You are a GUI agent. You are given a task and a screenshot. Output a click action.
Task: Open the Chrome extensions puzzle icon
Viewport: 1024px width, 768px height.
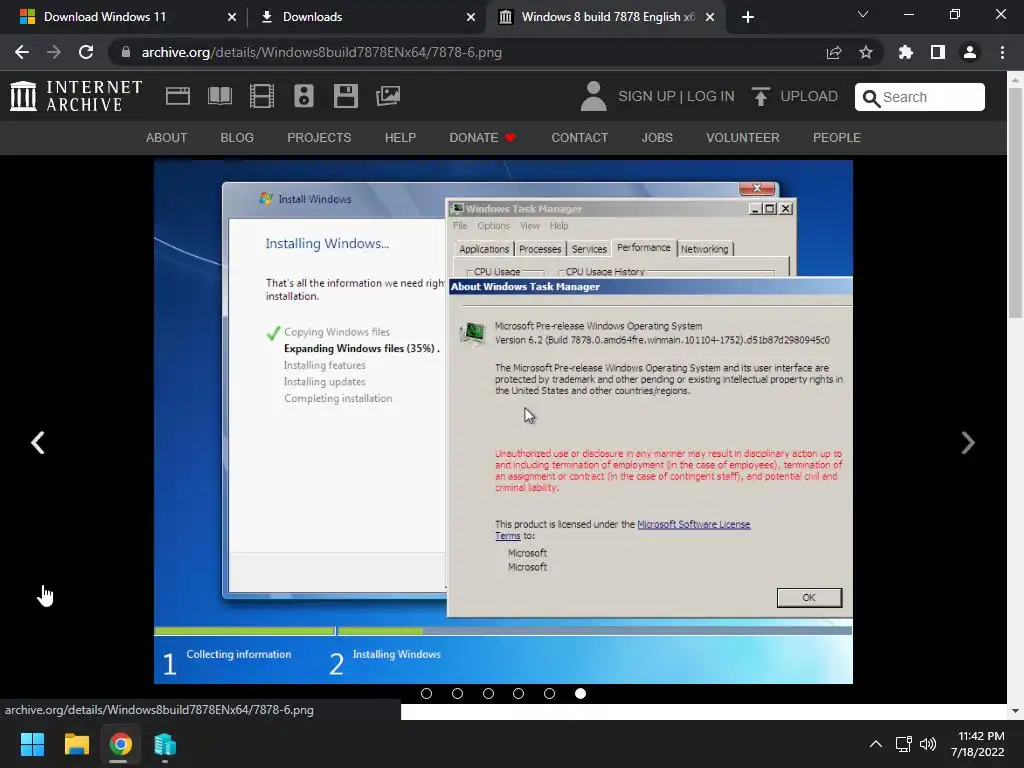(x=906, y=52)
